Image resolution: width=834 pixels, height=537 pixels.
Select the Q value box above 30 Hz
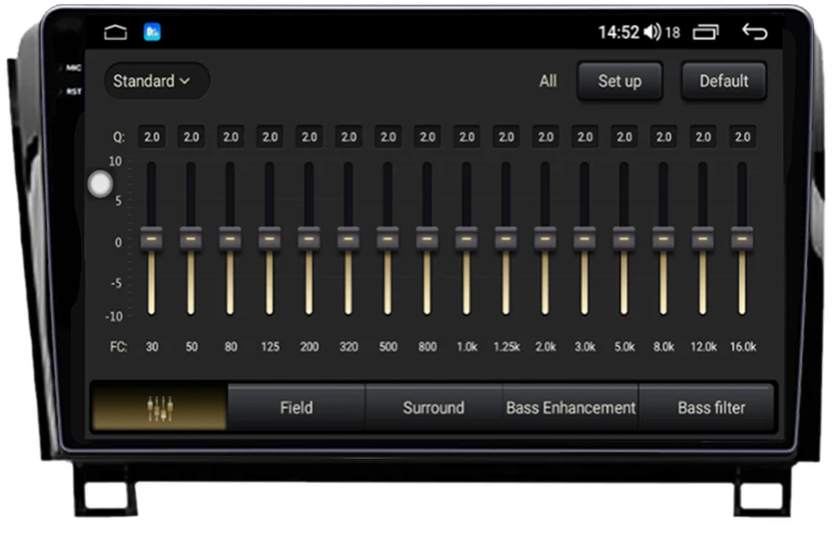point(152,137)
